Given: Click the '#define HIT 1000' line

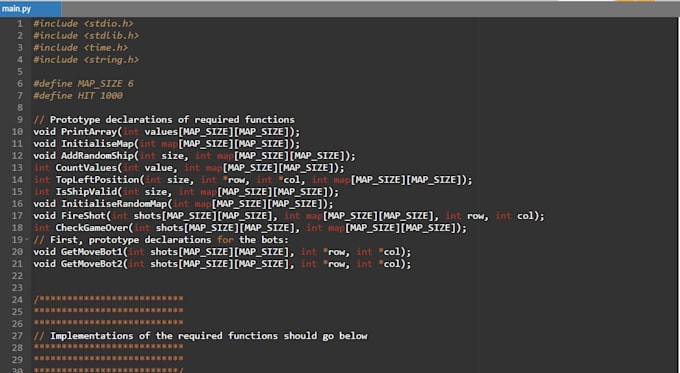Looking at the screenshot, I should pyautogui.click(x=78, y=96).
